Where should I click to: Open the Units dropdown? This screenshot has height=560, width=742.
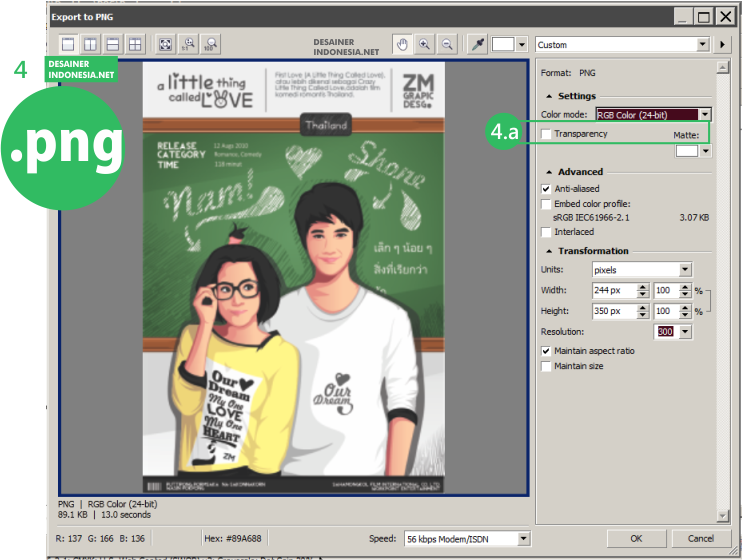tap(684, 269)
